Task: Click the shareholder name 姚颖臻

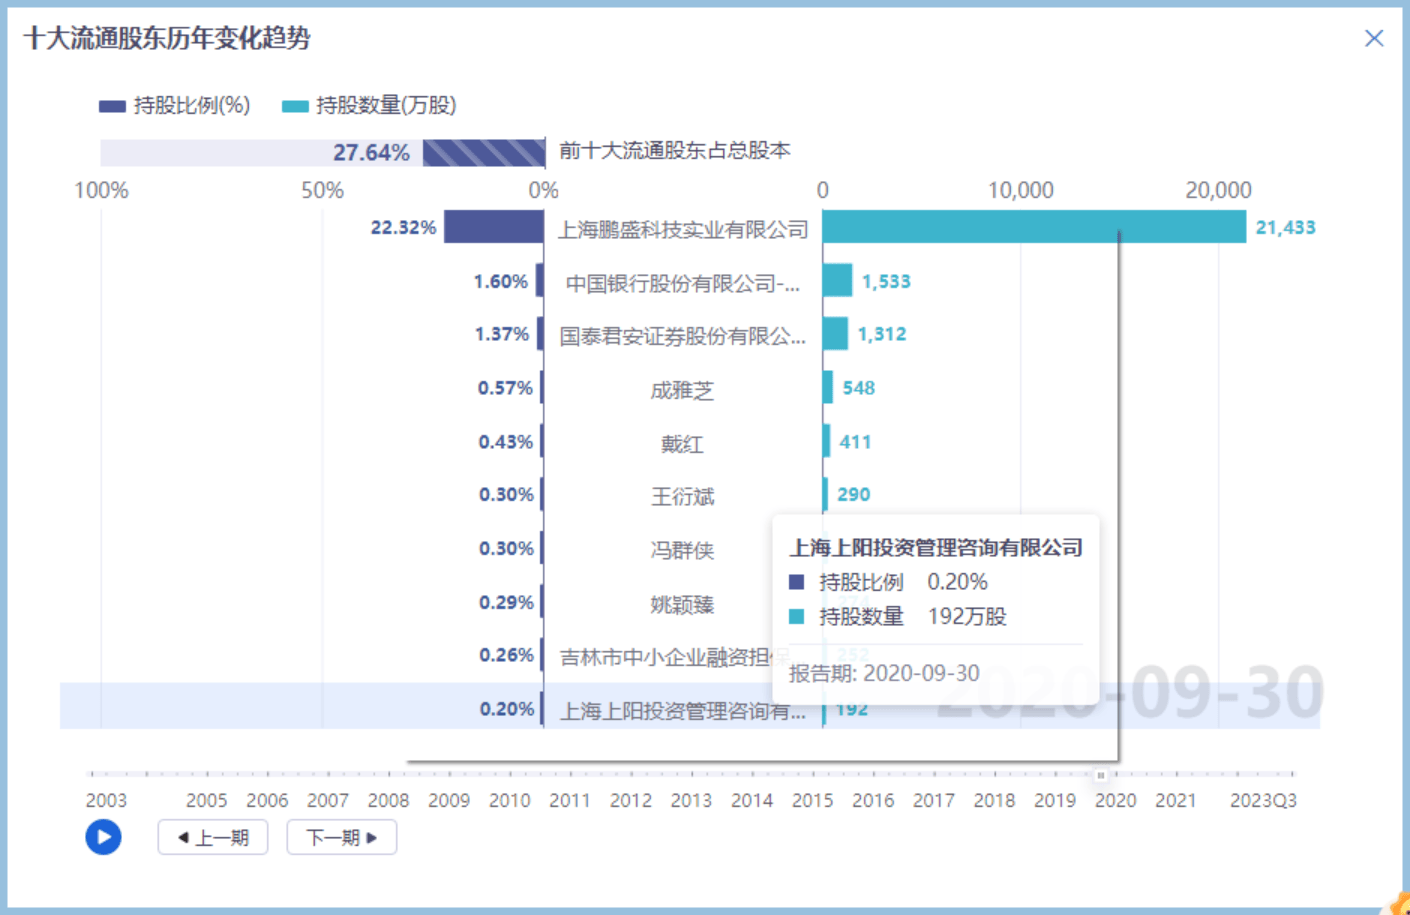Action: [683, 602]
